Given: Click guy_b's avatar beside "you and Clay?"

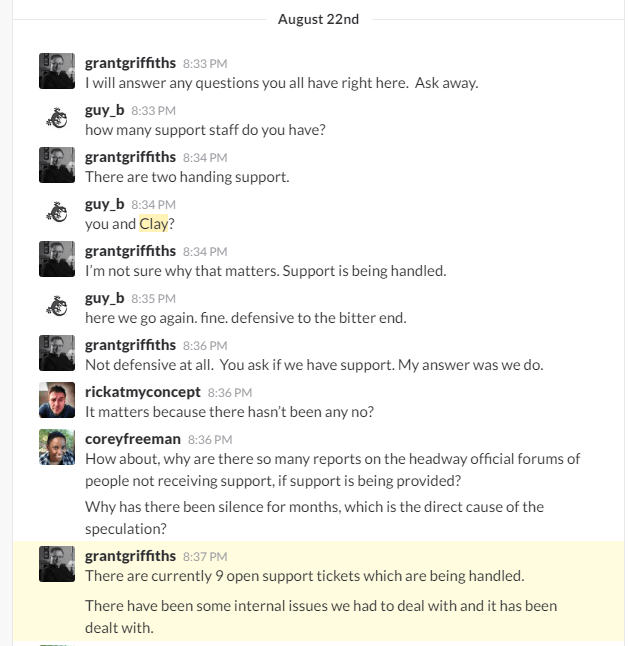Looking at the screenshot, I should (x=57, y=212).
